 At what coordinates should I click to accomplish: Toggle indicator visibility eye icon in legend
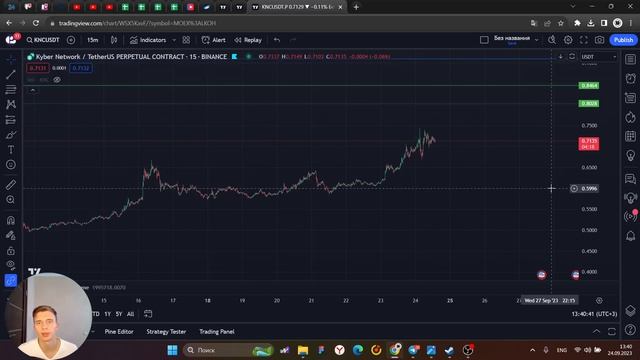coord(57,80)
